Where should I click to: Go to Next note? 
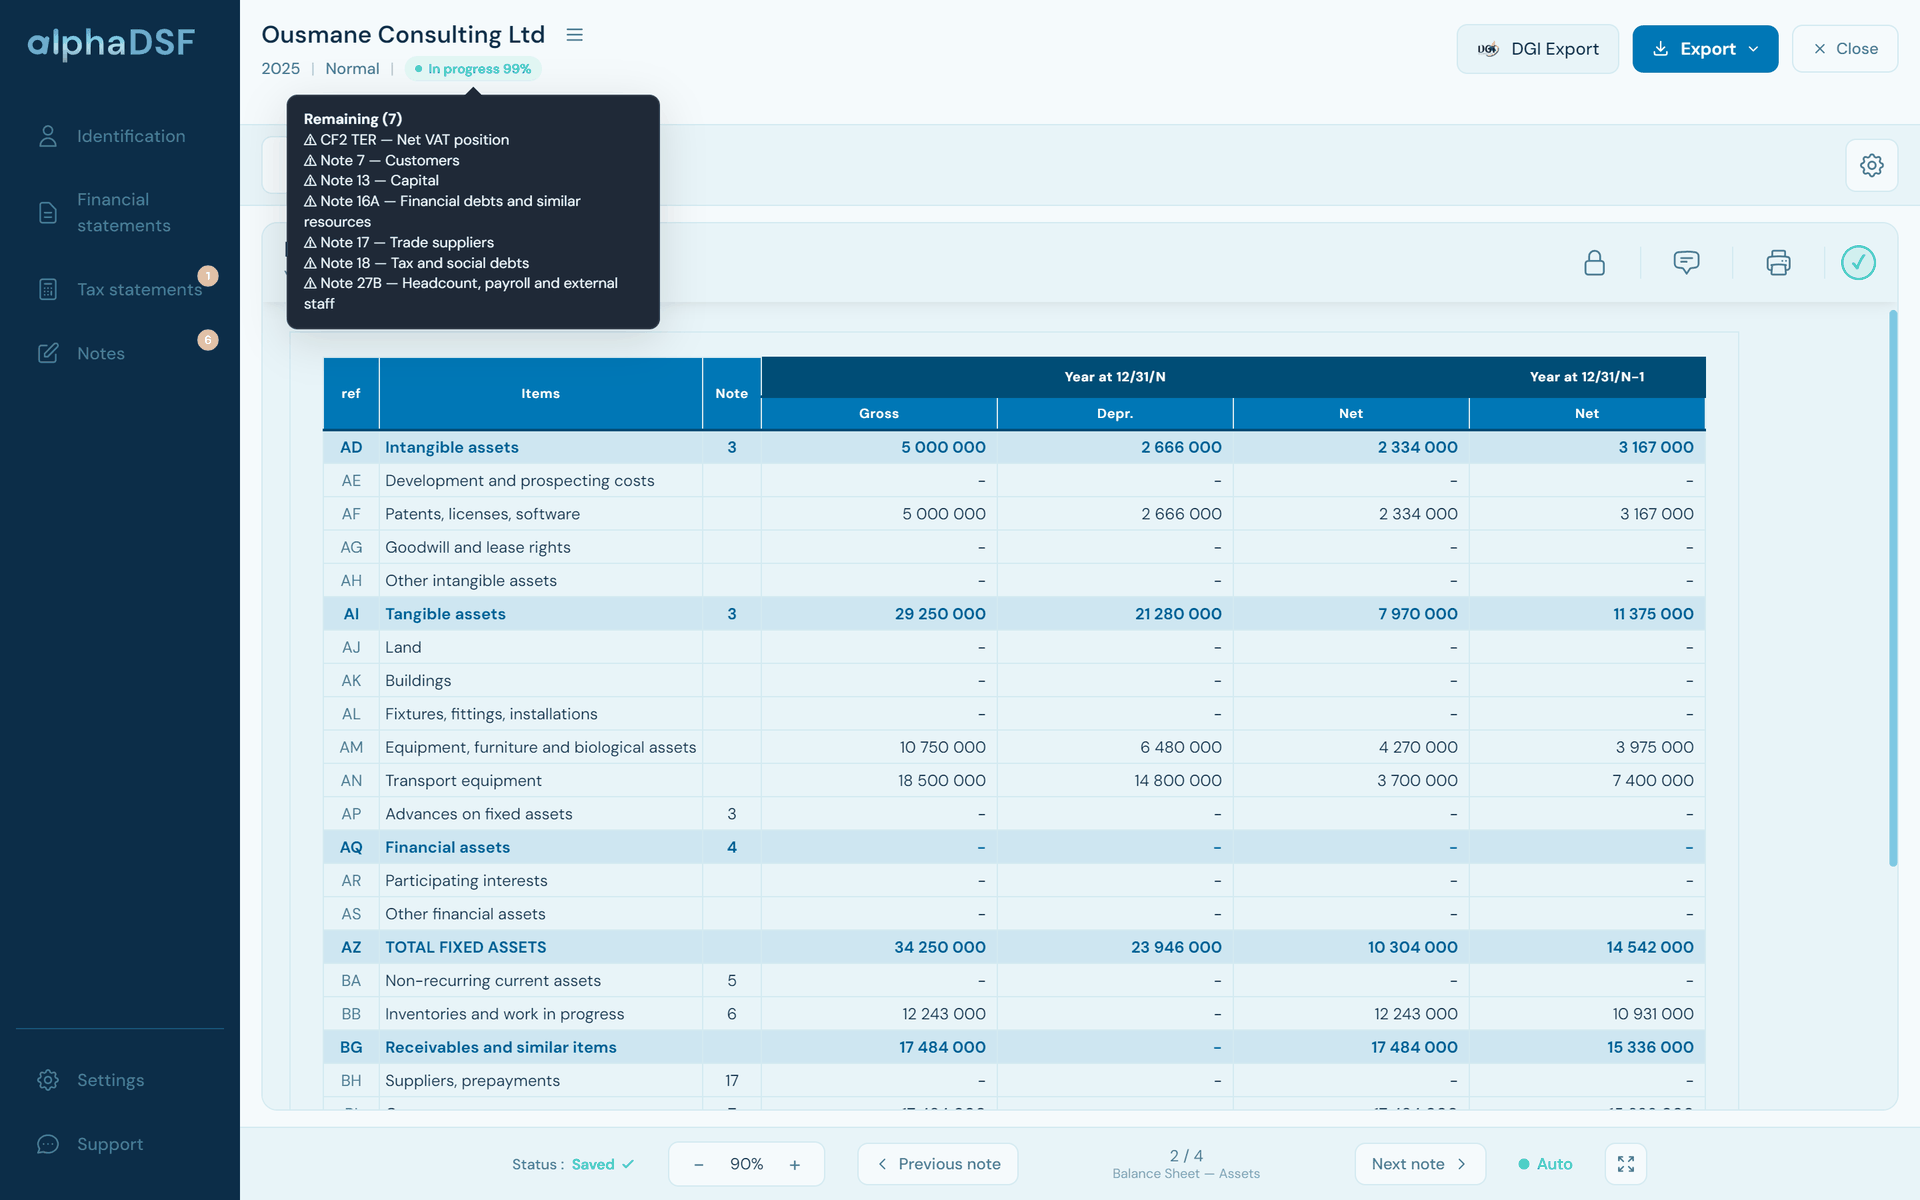tap(1420, 1164)
